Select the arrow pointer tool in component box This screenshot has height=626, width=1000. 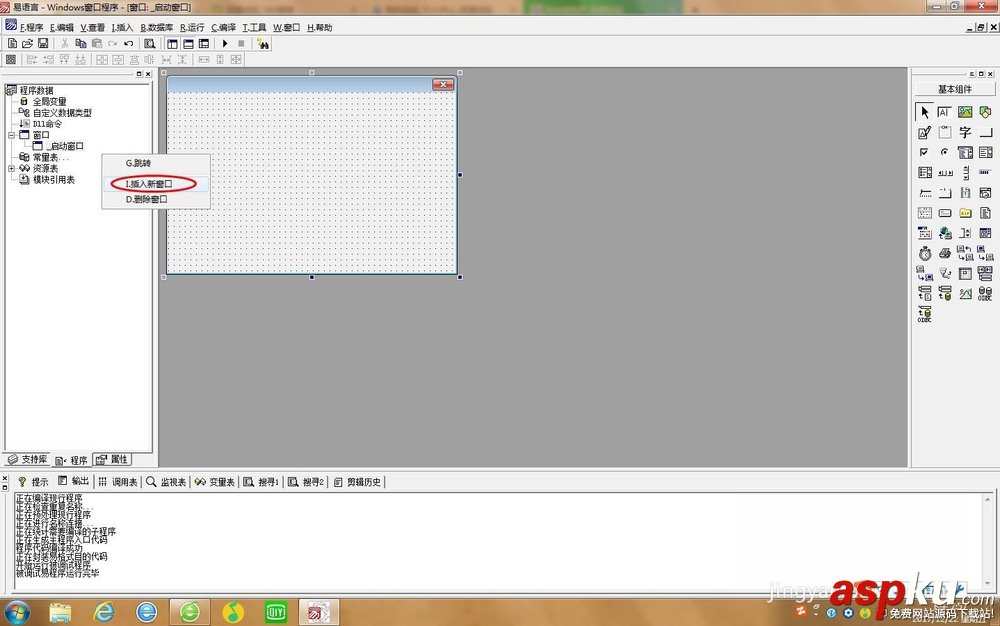tap(925, 112)
